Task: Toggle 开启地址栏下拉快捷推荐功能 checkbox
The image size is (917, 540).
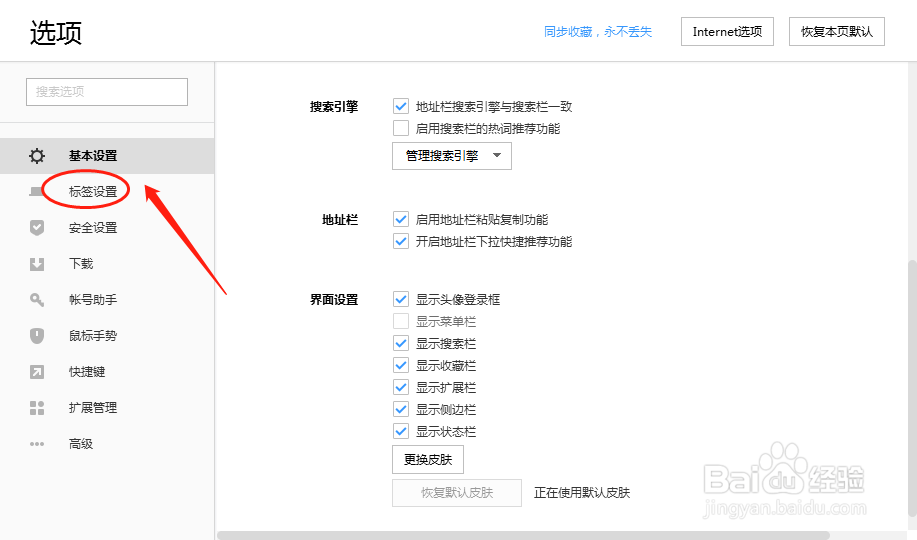Action: click(x=401, y=242)
